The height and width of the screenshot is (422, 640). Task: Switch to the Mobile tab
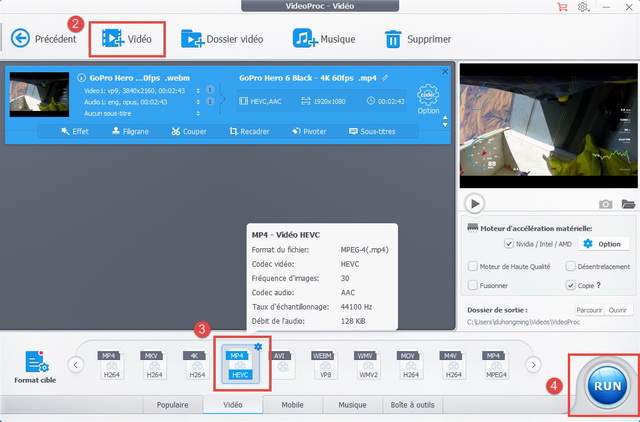(x=292, y=405)
